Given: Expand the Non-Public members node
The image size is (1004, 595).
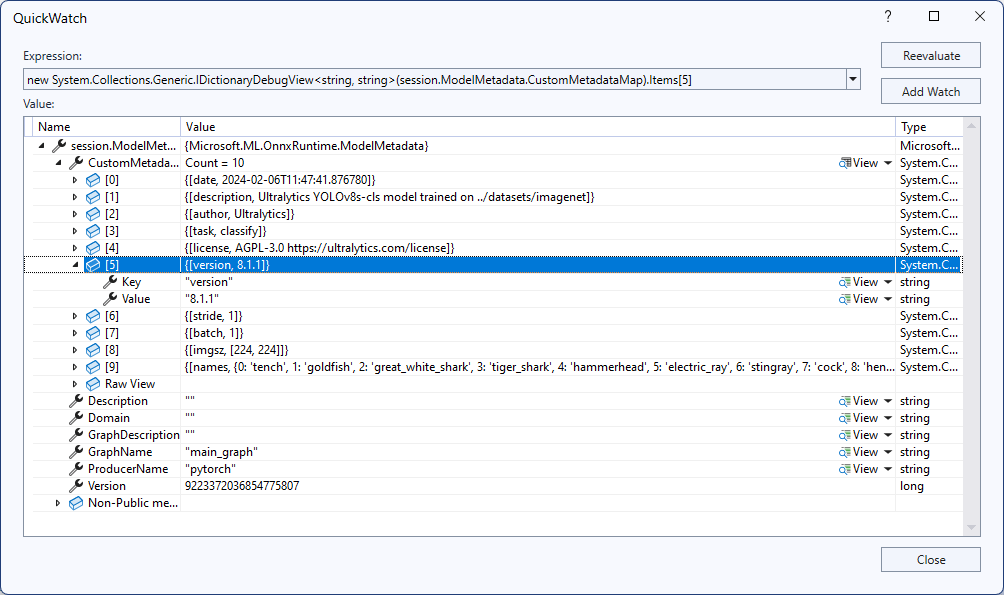Looking at the screenshot, I should (x=58, y=503).
